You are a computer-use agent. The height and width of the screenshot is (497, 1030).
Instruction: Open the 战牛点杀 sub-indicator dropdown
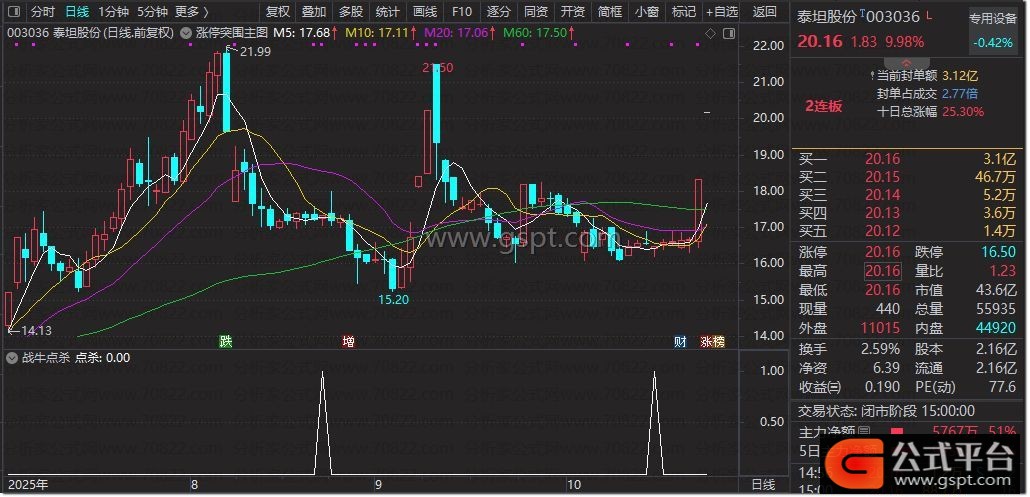[x=12, y=357]
